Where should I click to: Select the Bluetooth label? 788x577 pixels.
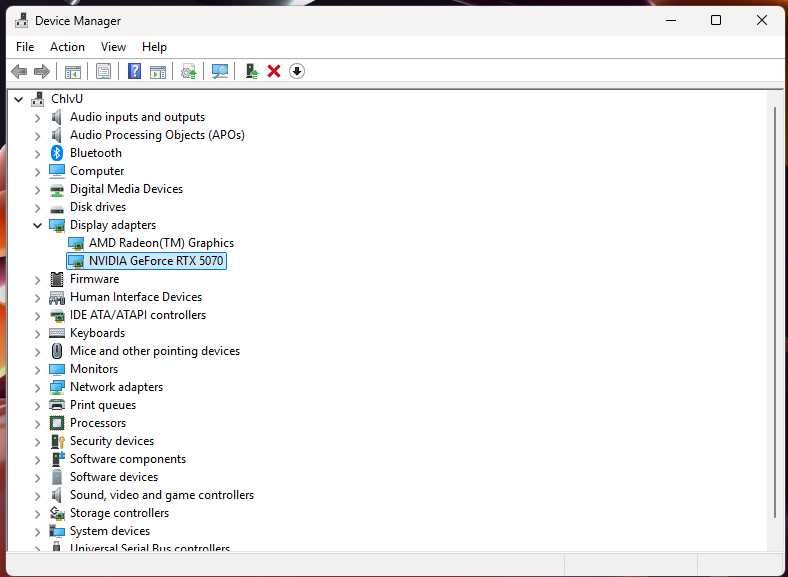96,153
